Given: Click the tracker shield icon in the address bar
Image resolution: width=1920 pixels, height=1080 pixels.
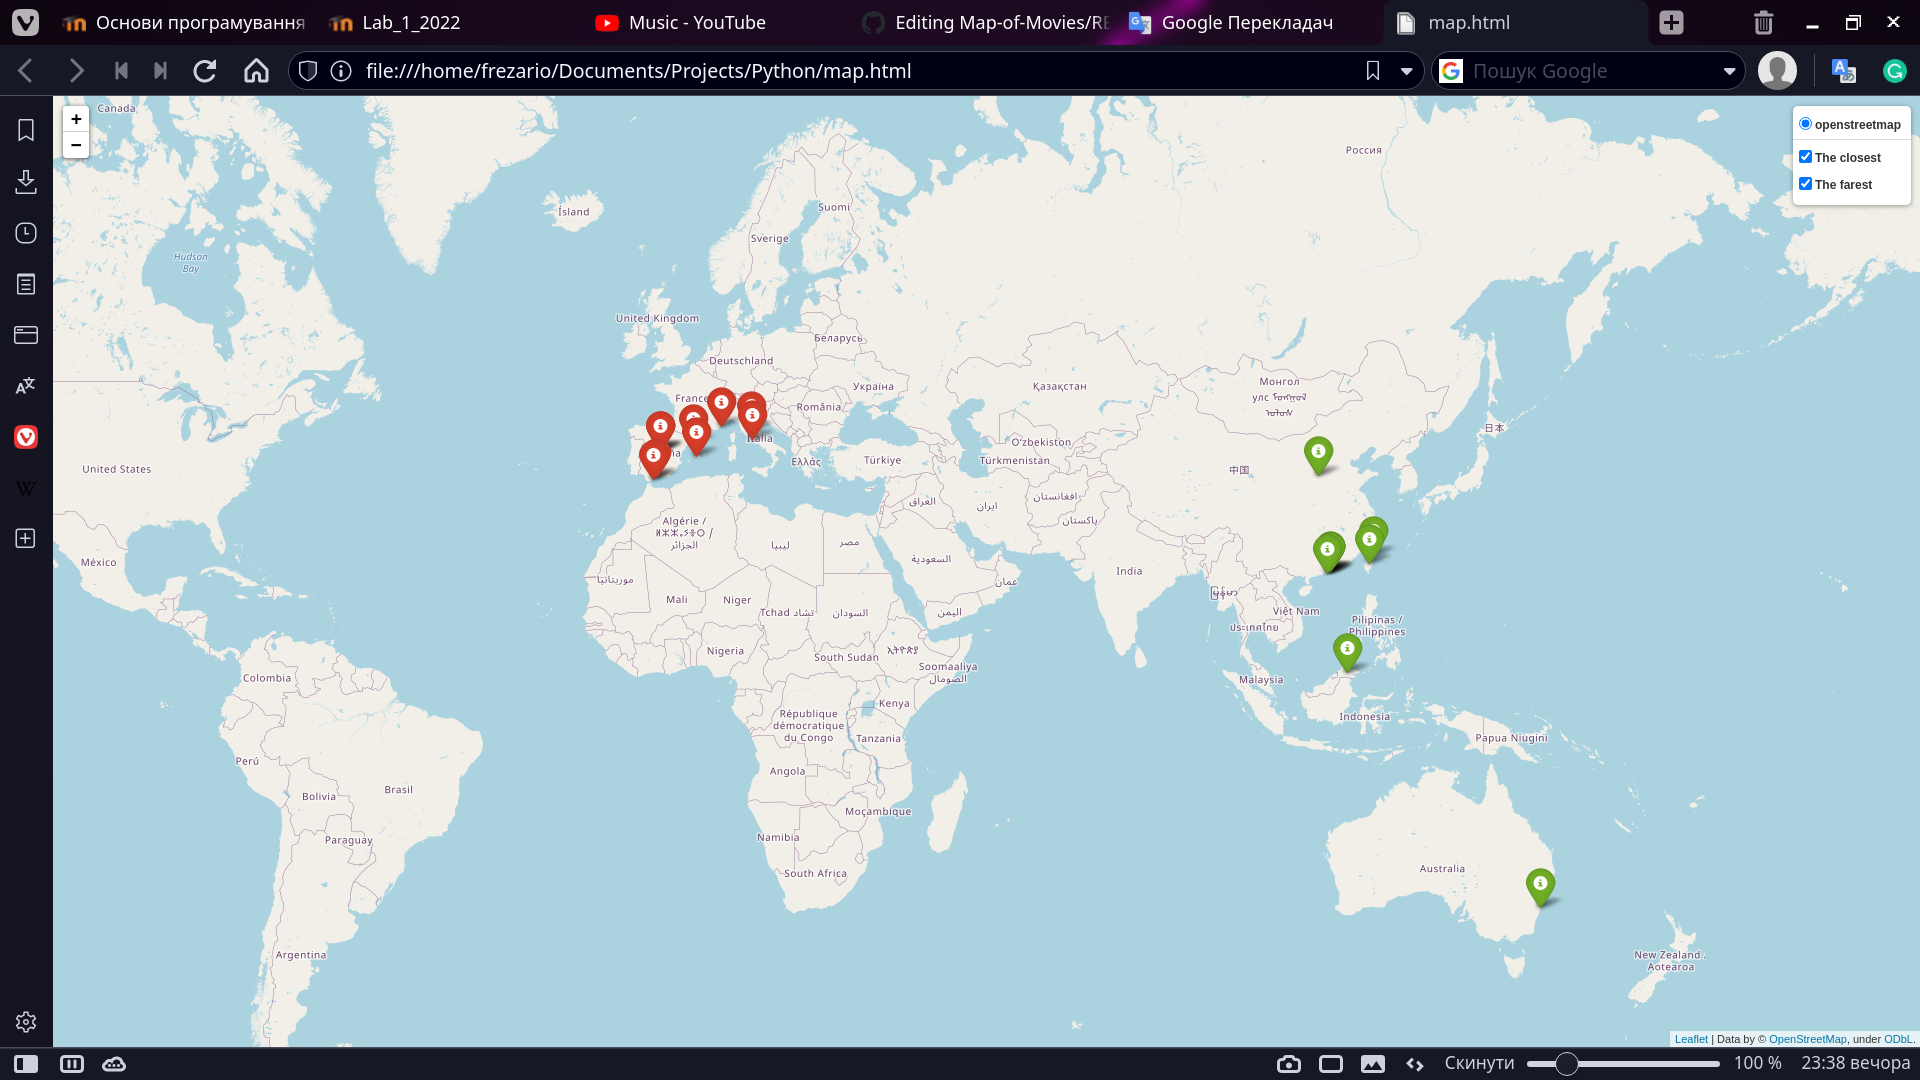Looking at the screenshot, I should [307, 70].
